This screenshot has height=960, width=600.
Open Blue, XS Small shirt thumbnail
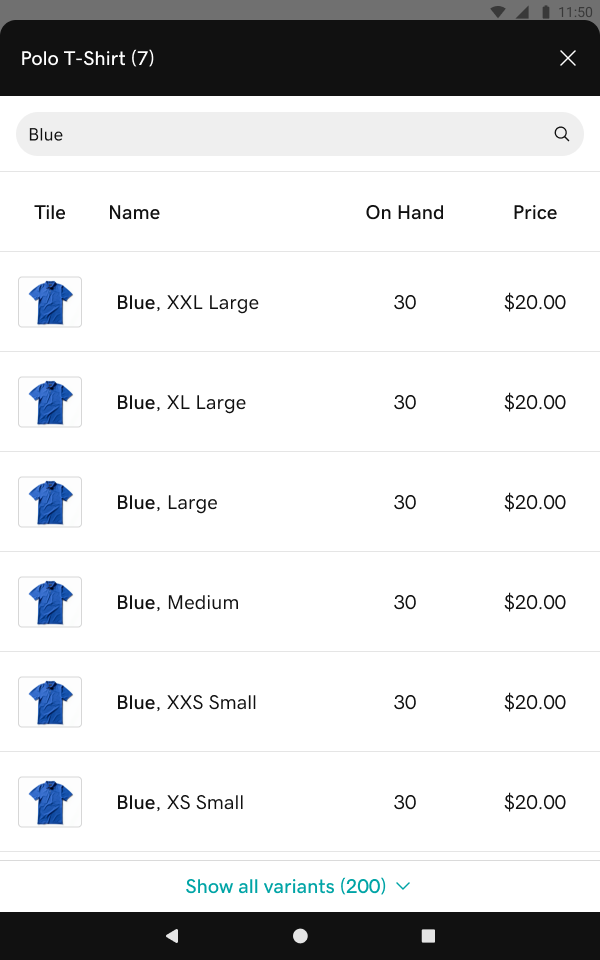(x=50, y=802)
